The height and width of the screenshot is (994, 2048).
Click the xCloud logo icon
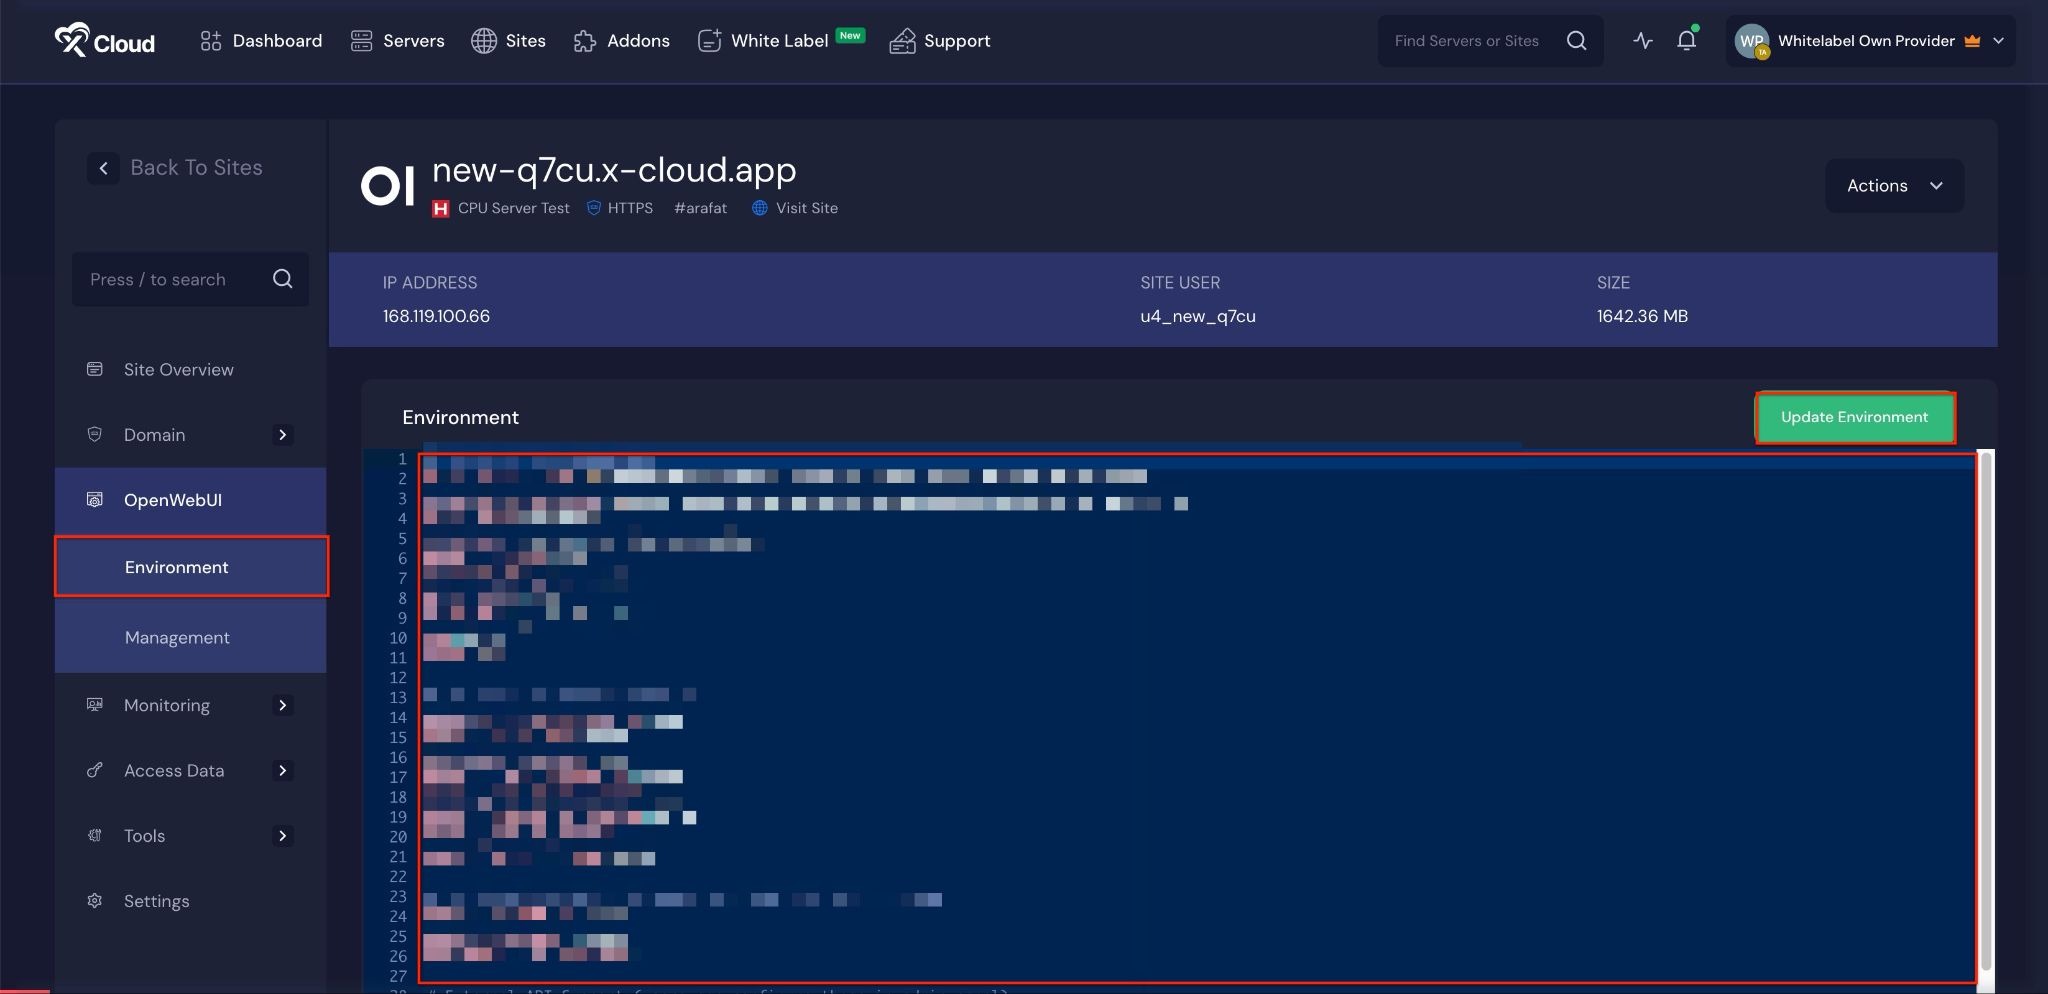click(x=72, y=40)
